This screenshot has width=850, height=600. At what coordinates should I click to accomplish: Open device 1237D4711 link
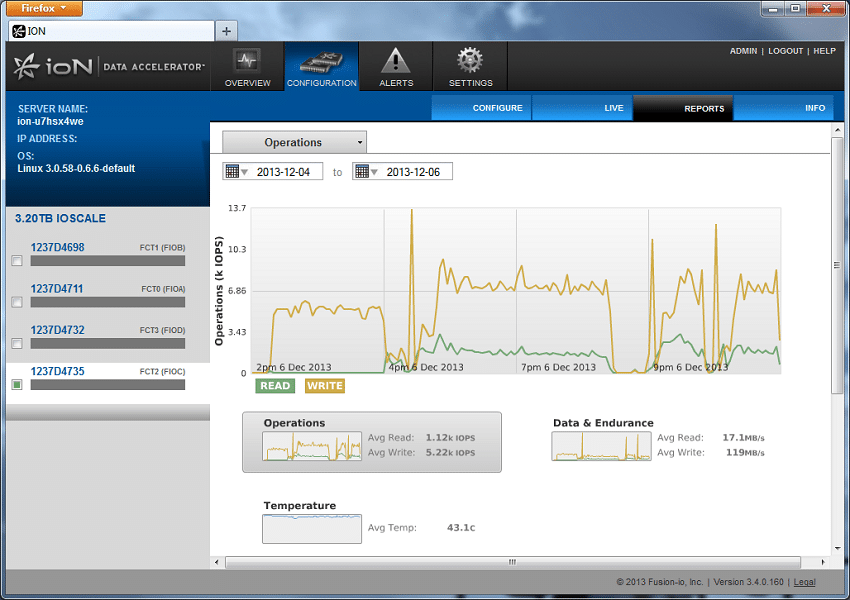[57, 288]
